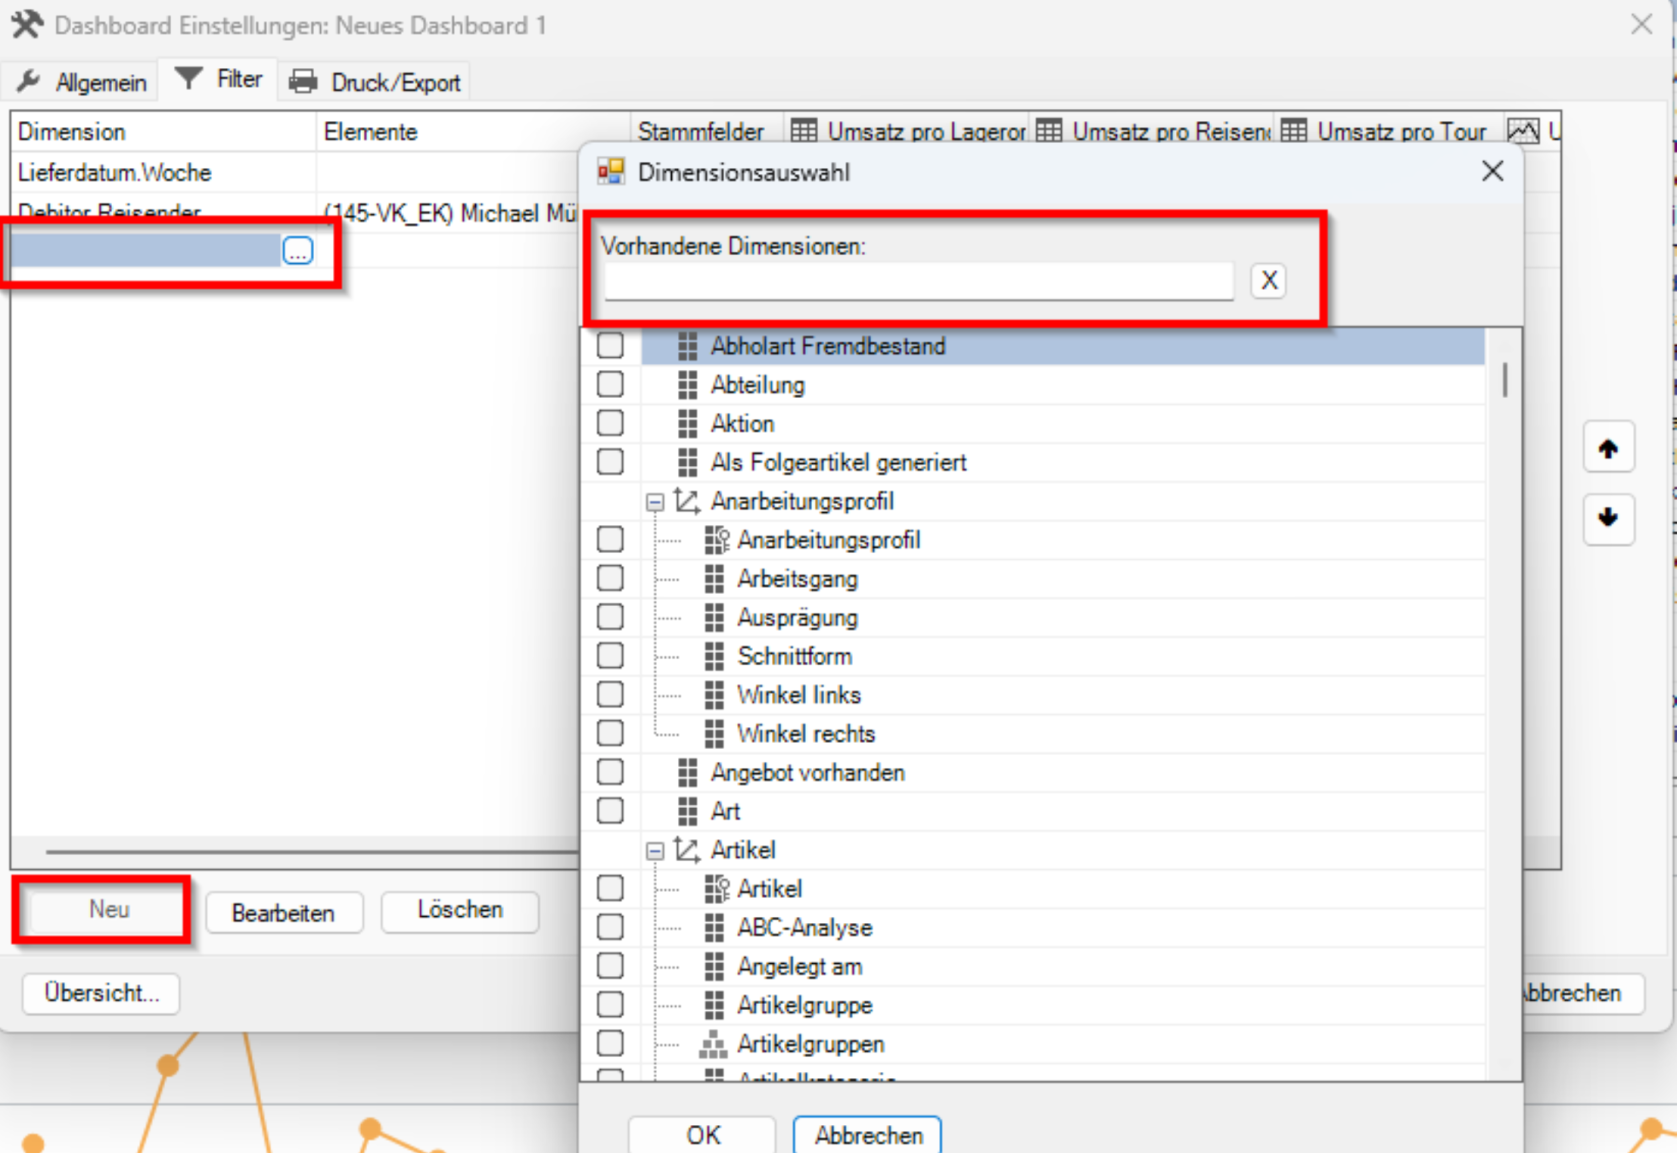
Task: Switch to the Filter tab
Action: [219, 79]
